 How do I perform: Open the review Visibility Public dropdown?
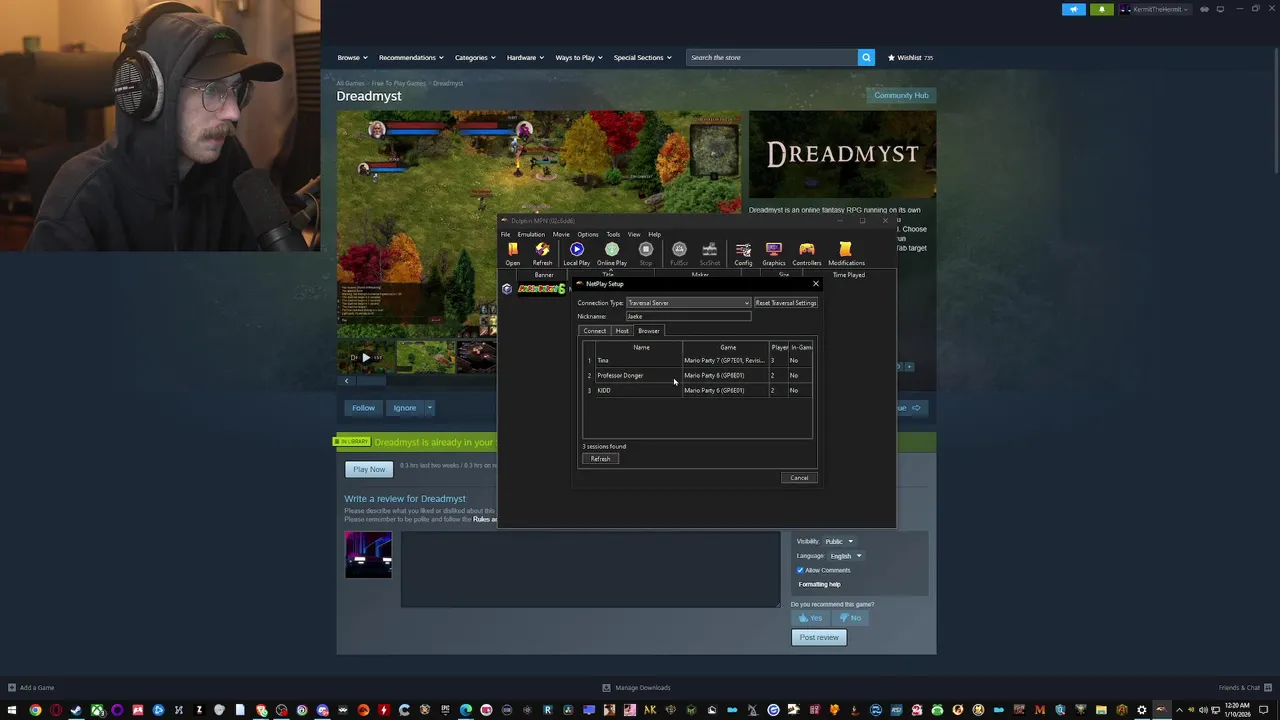[x=839, y=541]
